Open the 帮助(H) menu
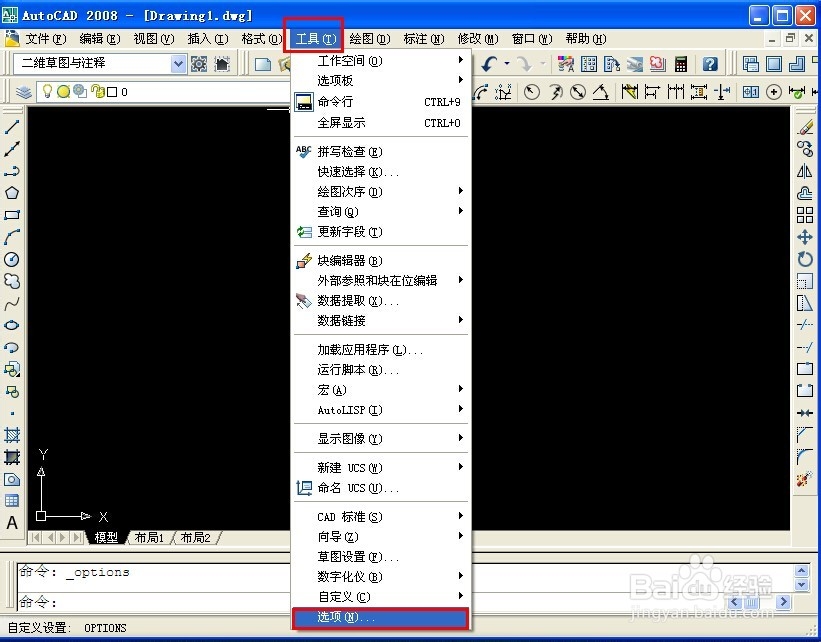 (585, 39)
